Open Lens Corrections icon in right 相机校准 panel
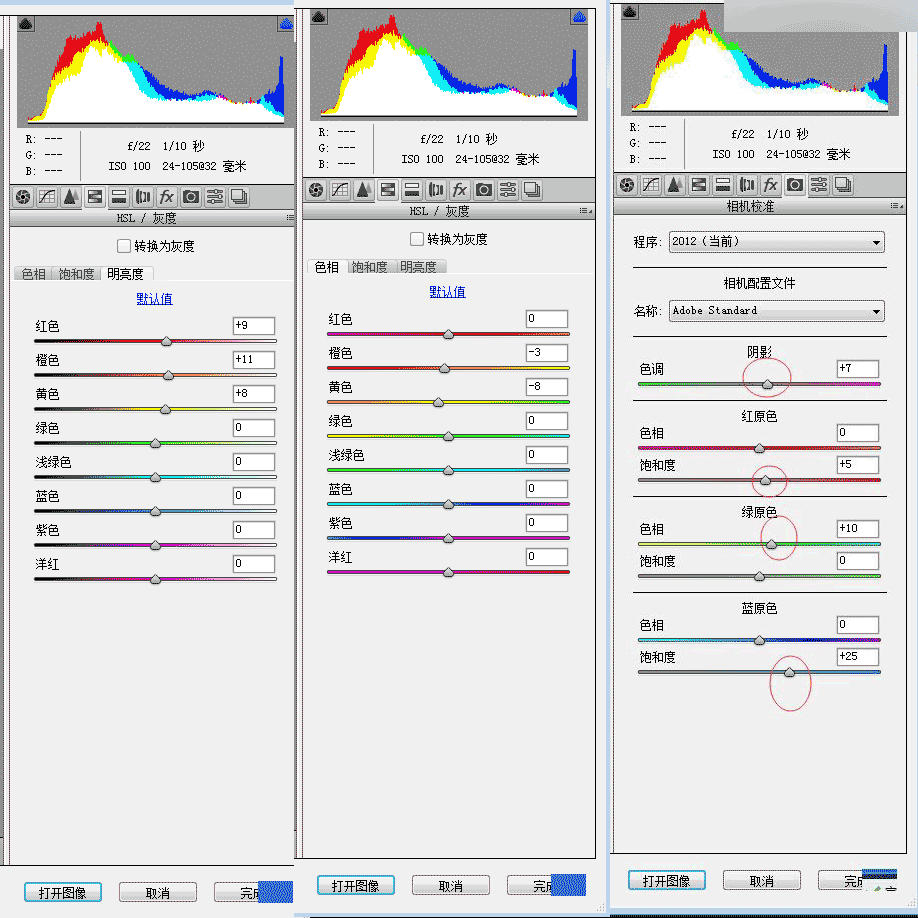Viewport: 918px width, 918px height. (746, 185)
